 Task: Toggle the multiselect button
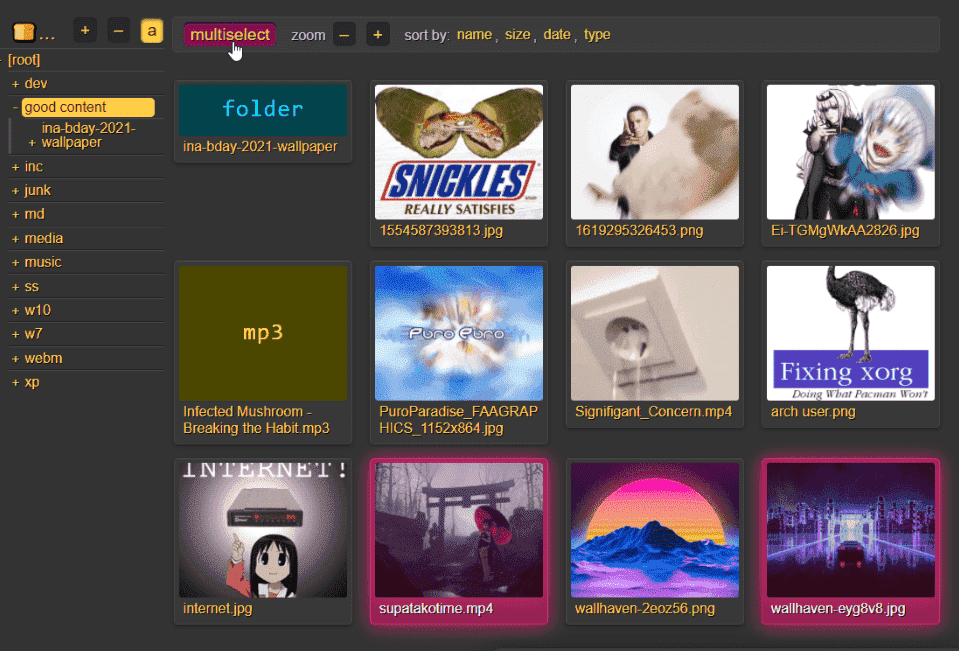(230, 35)
